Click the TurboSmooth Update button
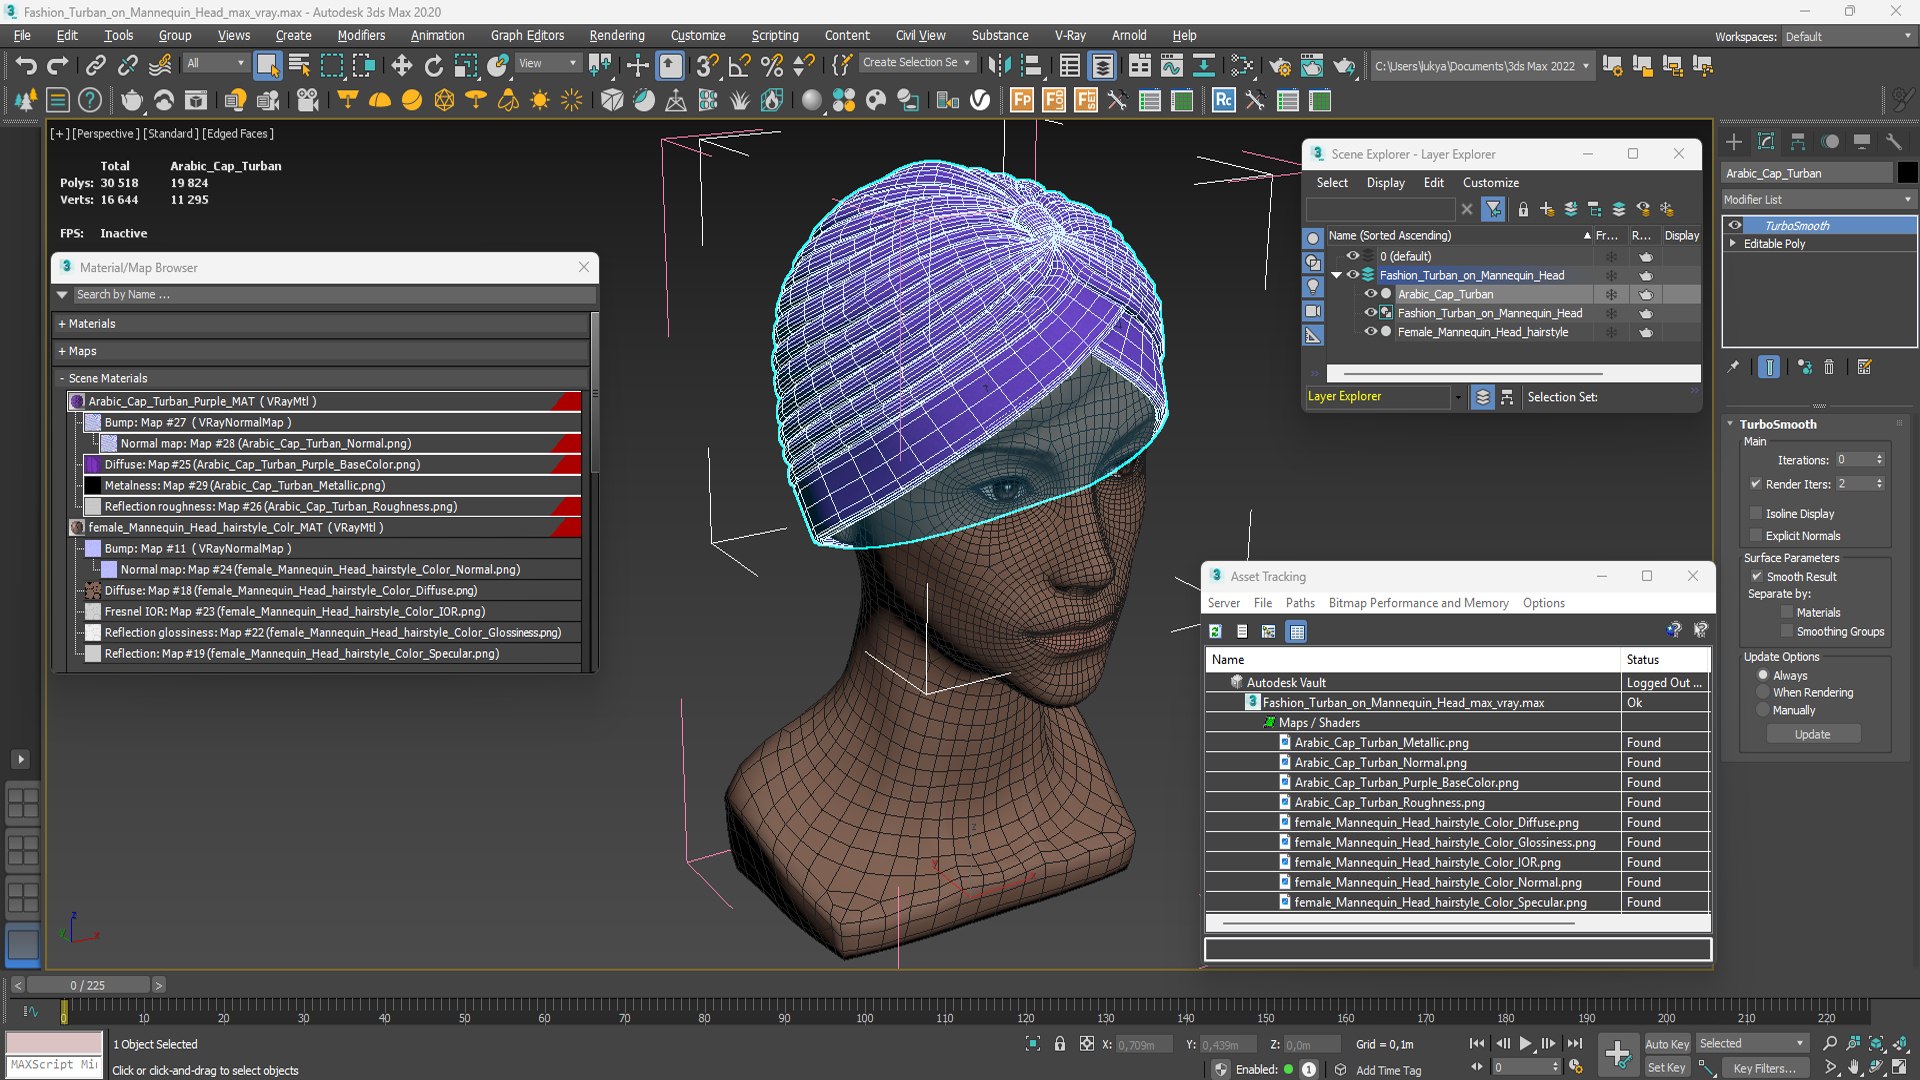 (1812, 734)
